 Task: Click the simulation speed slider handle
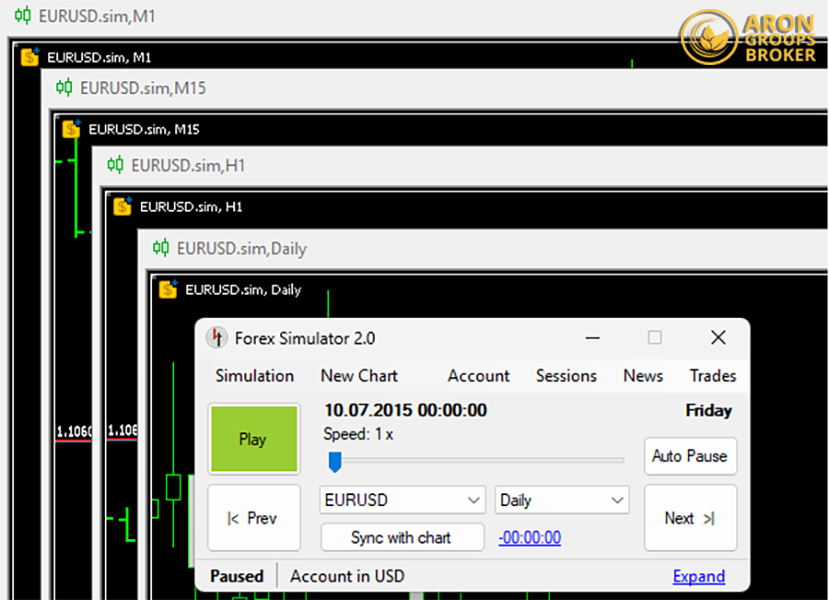point(336,461)
